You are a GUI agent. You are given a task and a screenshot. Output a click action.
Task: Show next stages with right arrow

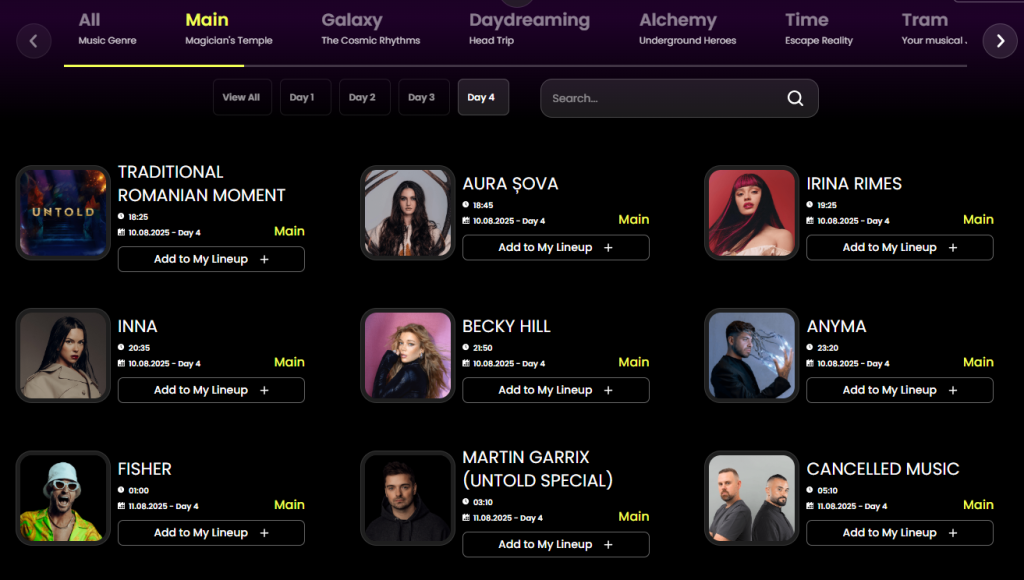(1000, 40)
